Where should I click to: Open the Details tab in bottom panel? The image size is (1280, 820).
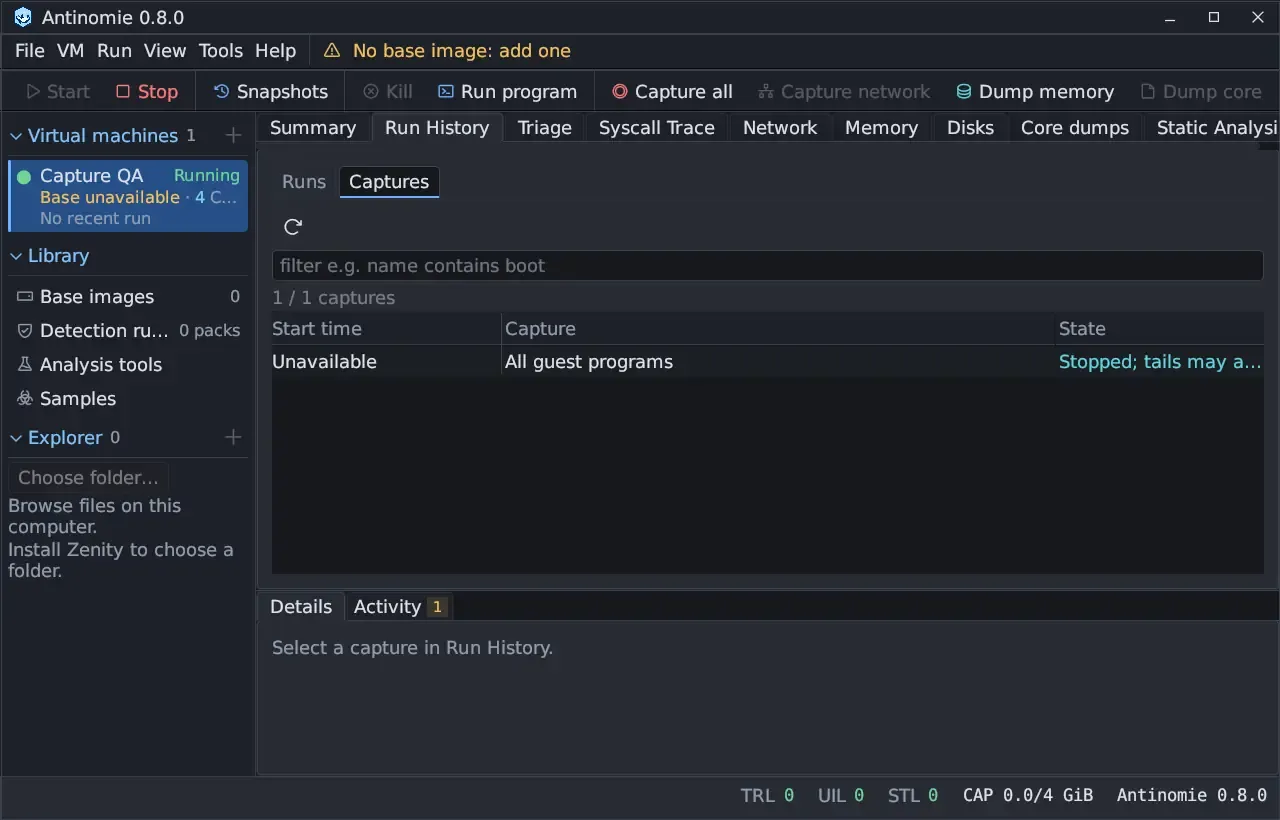coord(301,607)
